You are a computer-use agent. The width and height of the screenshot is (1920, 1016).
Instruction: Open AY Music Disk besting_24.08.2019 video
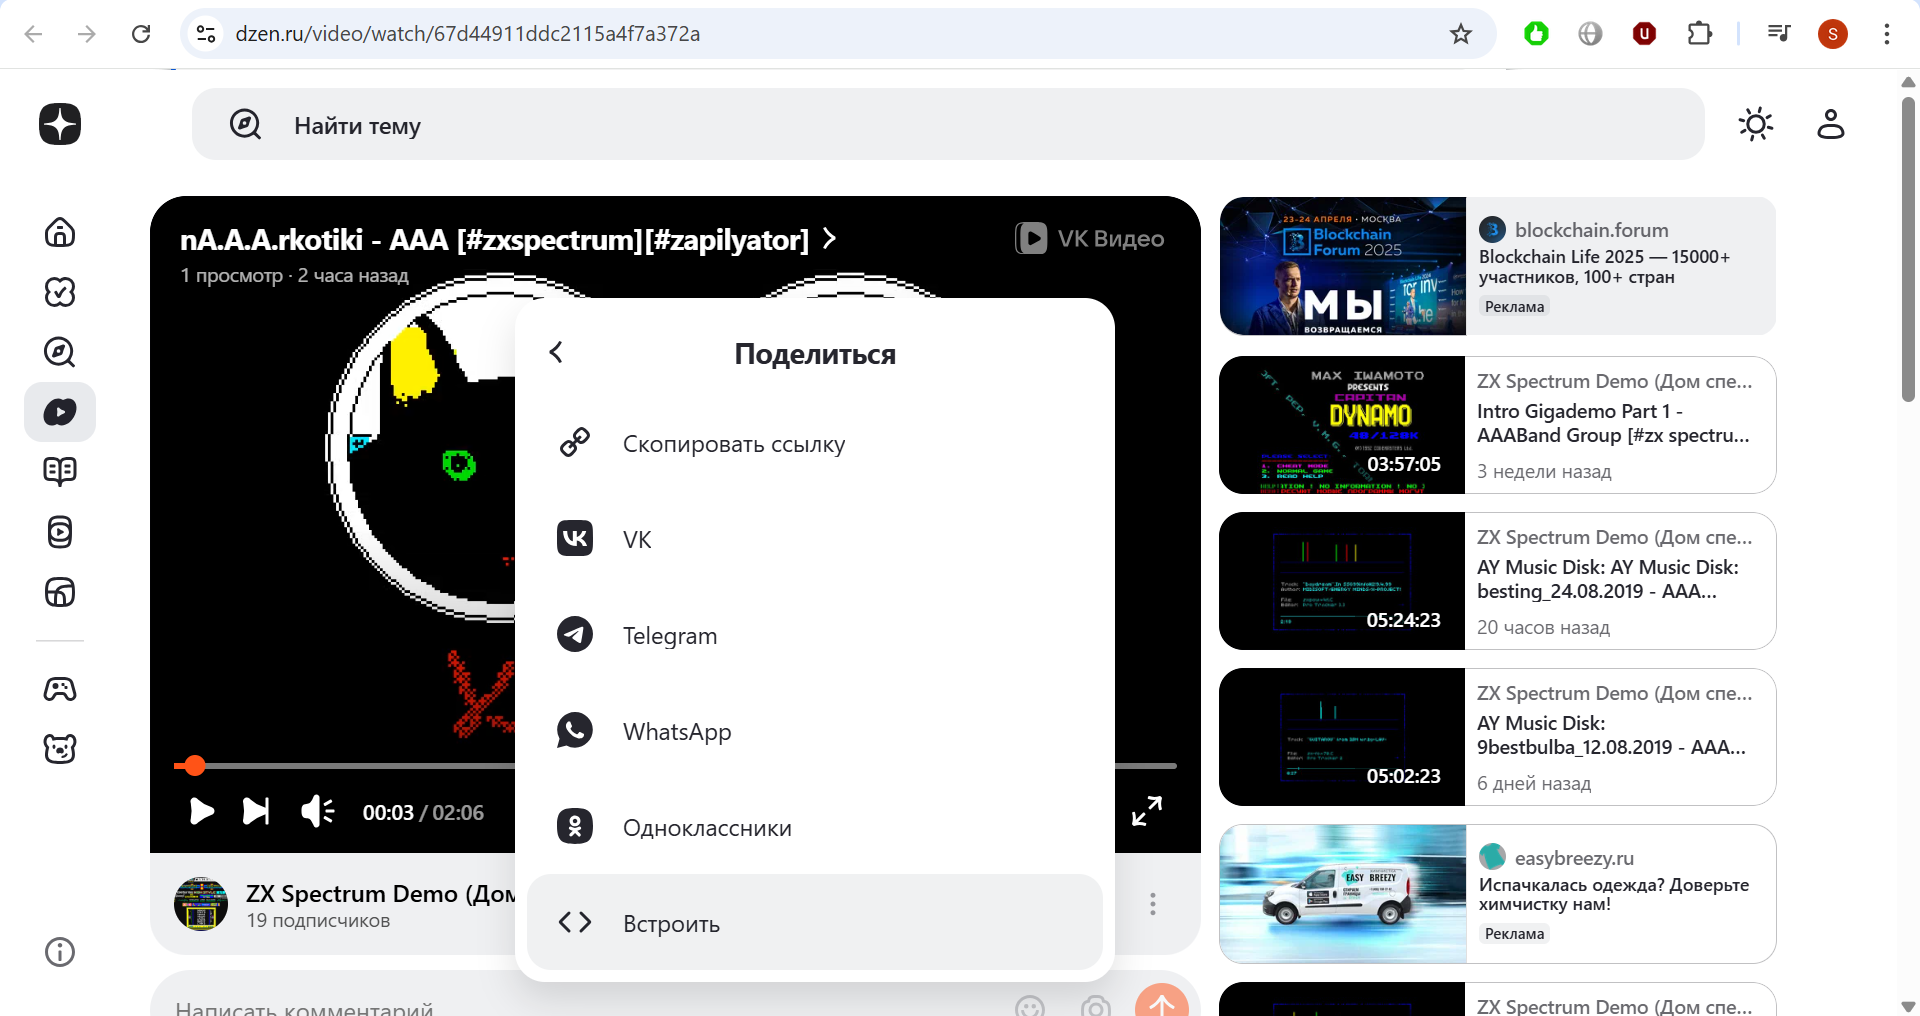[1608, 579]
